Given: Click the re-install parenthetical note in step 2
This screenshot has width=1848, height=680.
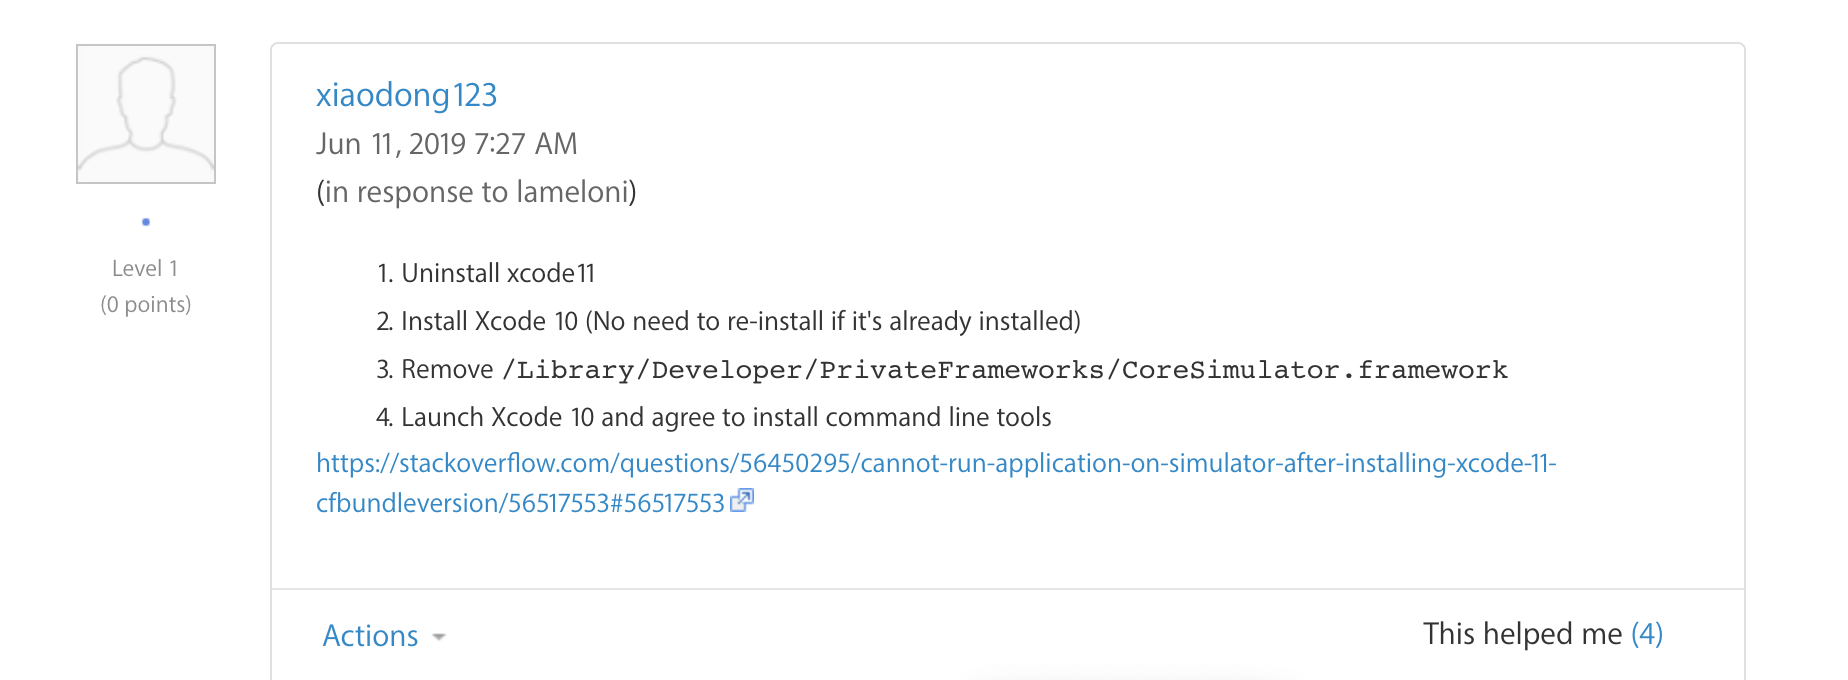Looking at the screenshot, I should (833, 321).
